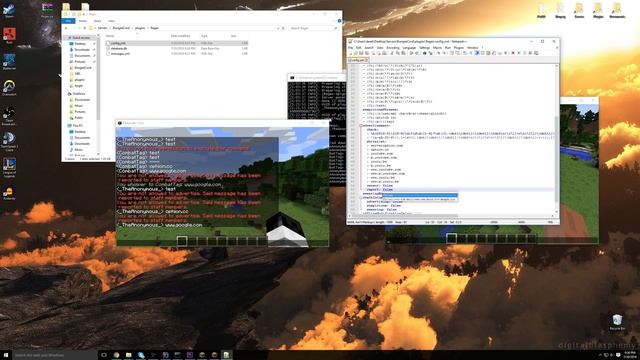Open the Search menu in Notepad++
Screen dimensions: 640x360
[x=369, y=48]
